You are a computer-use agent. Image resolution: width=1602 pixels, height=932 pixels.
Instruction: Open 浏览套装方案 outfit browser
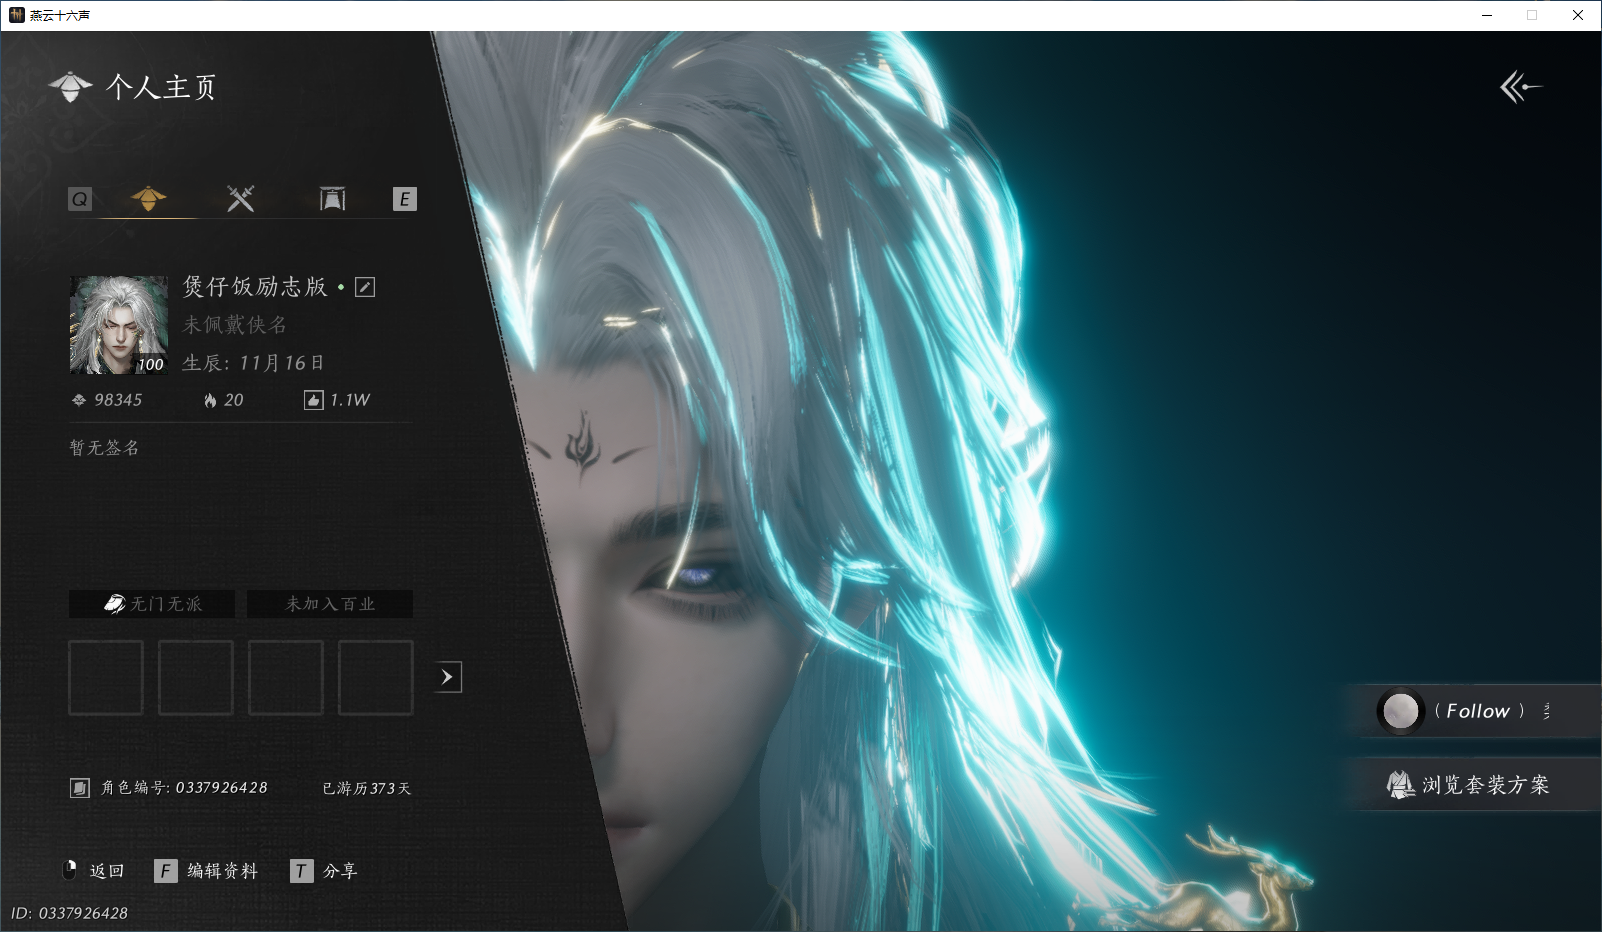point(1476,784)
